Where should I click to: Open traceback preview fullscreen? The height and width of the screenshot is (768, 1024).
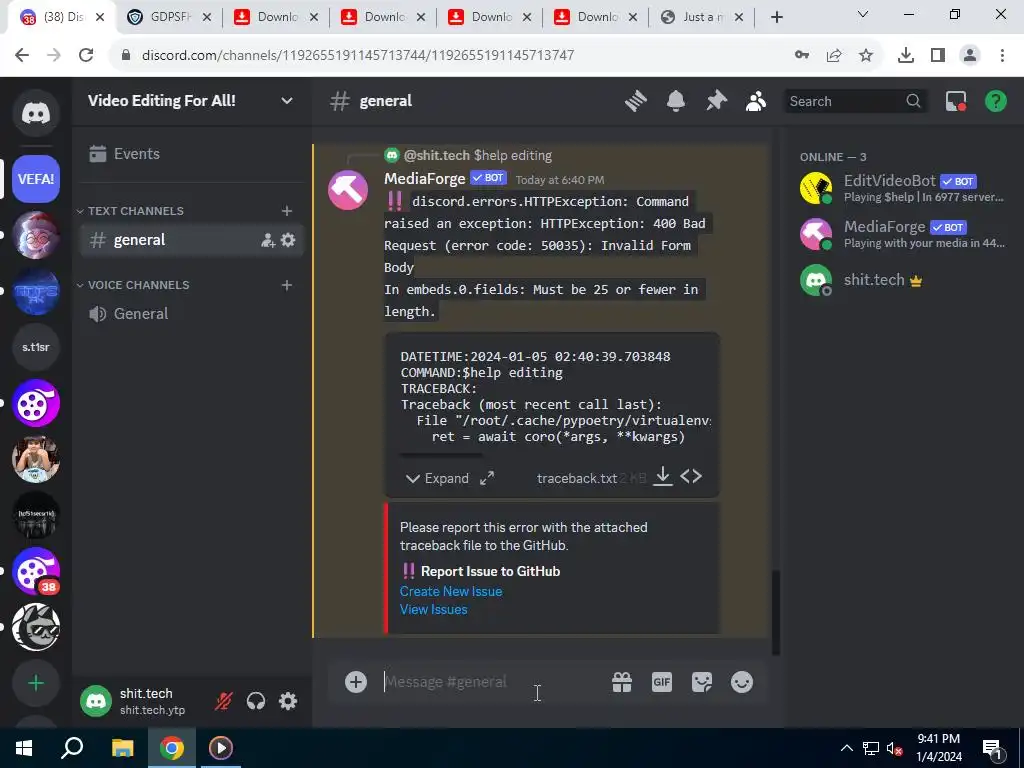click(487, 478)
